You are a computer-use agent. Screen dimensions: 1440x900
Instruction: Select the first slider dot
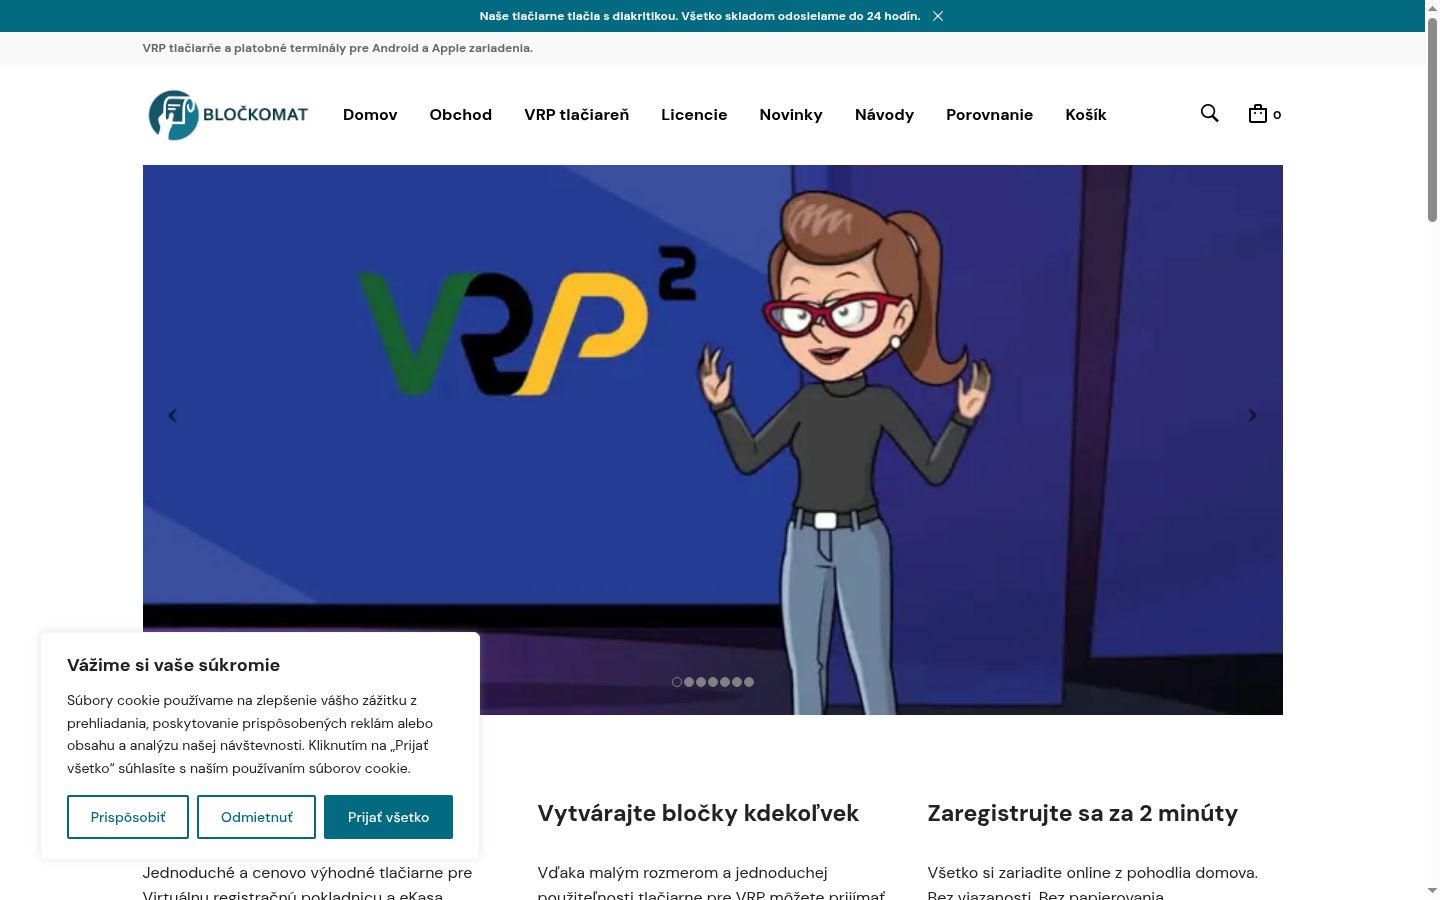[x=677, y=682]
